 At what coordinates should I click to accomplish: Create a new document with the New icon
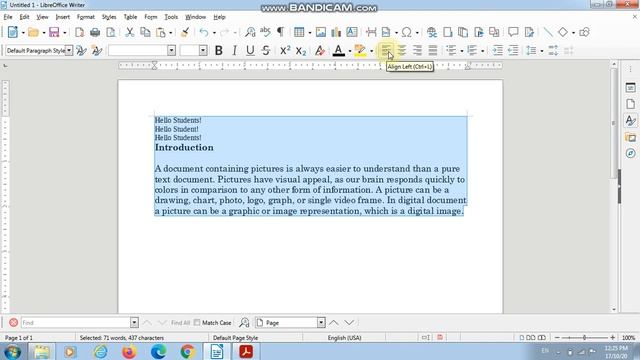(x=13, y=32)
